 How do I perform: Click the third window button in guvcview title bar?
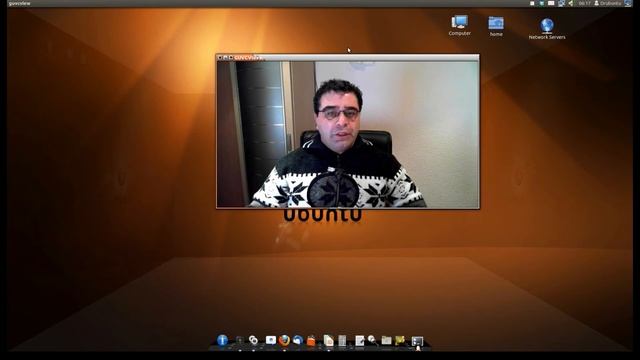[231, 58]
